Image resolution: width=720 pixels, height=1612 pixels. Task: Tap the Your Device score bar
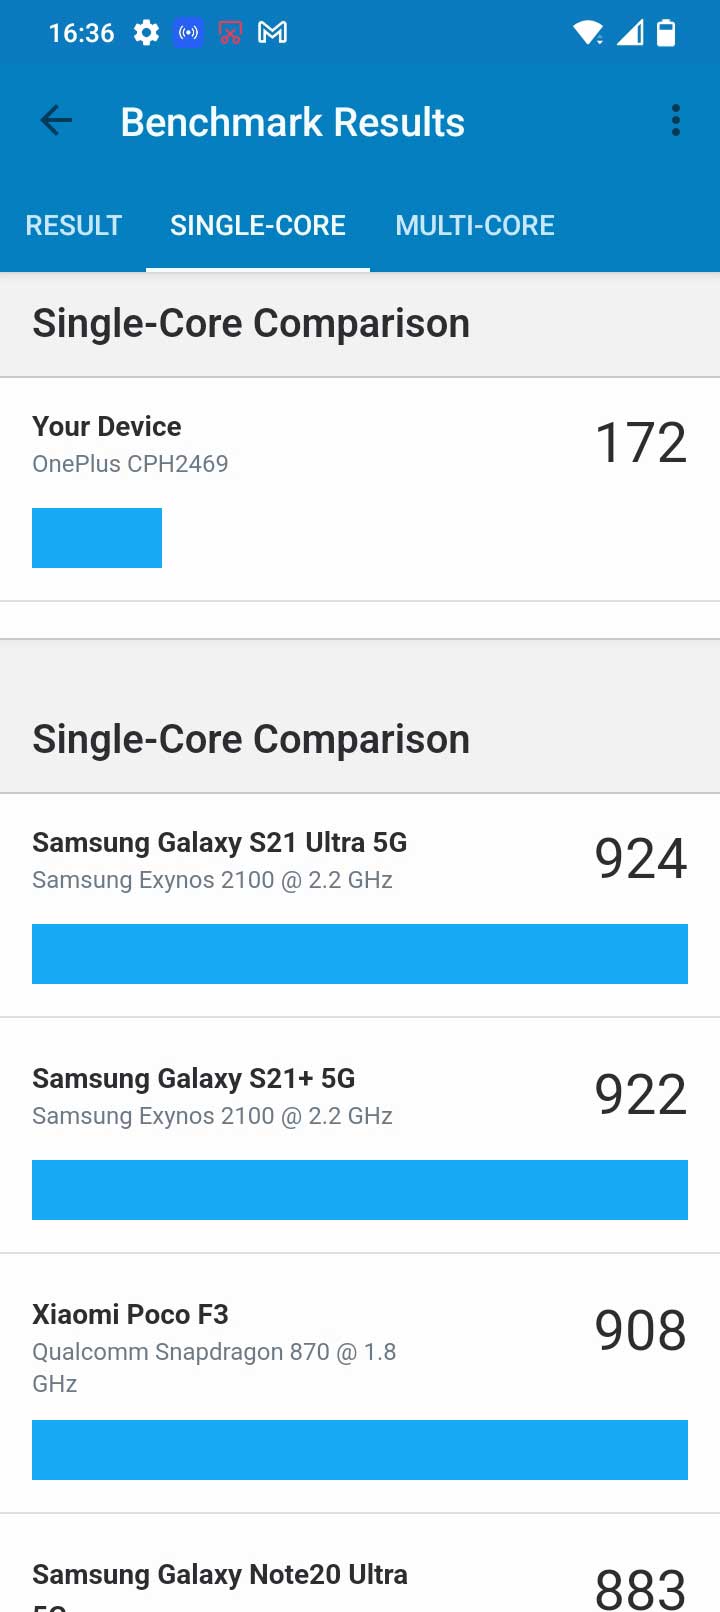(97, 538)
